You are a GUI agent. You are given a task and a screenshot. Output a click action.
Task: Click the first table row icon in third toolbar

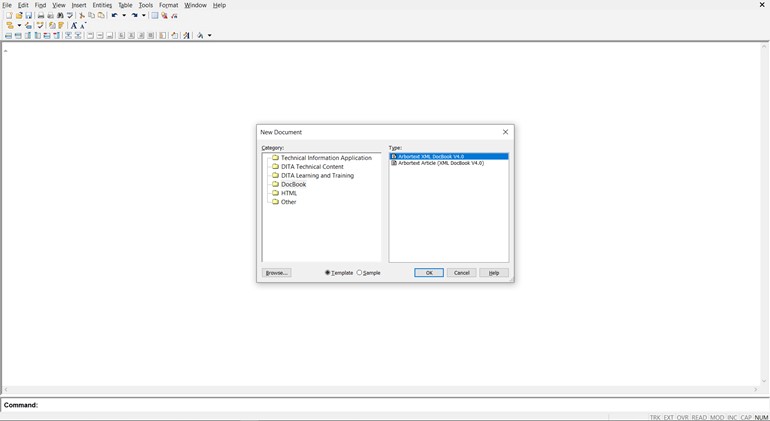pyautogui.click(x=8, y=35)
